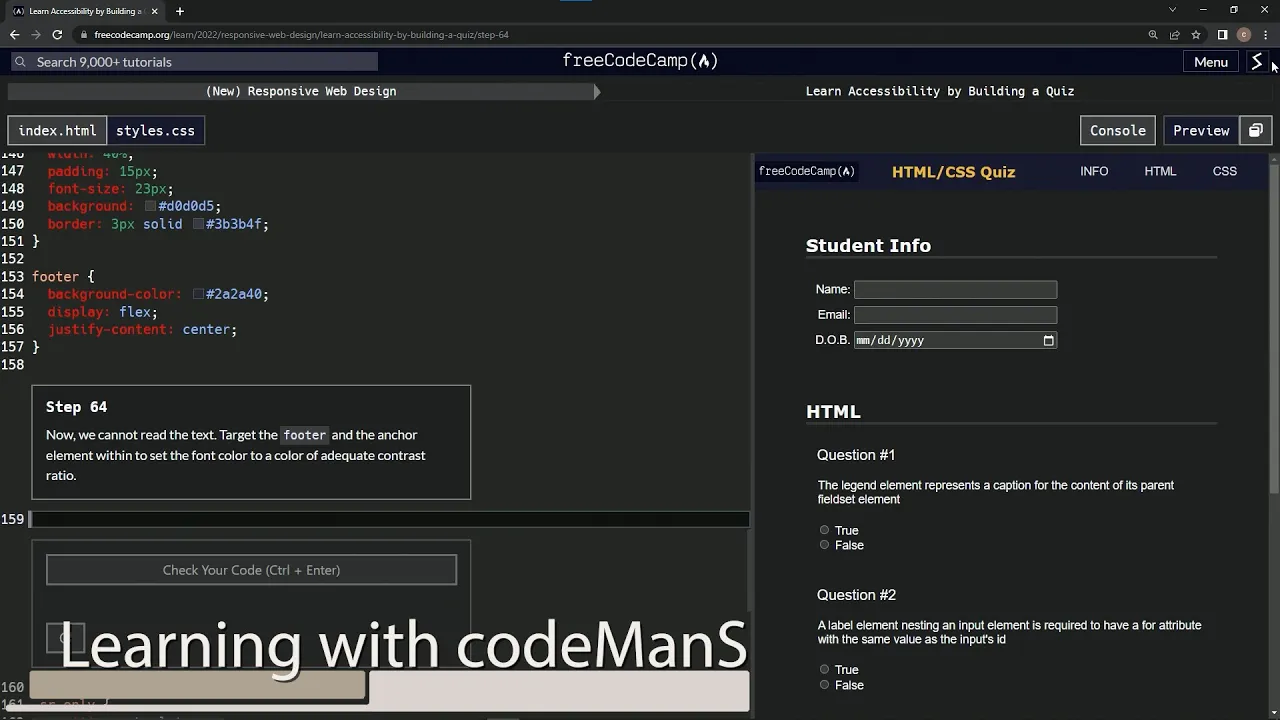This screenshot has height=720, width=1280.
Task: Place cursor on empty editor line 159
Action: [390, 519]
